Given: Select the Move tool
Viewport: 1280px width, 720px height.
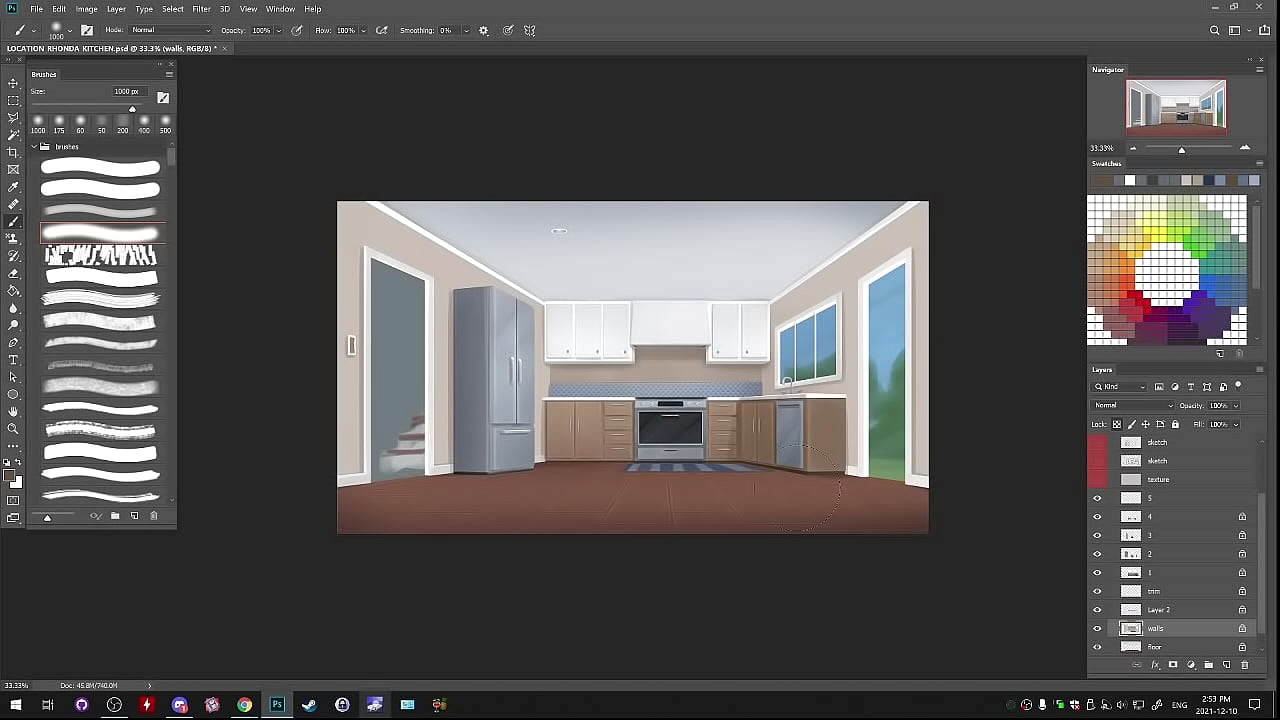Looking at the screenshot, I should pyautogui.click(x=13, y=83).
